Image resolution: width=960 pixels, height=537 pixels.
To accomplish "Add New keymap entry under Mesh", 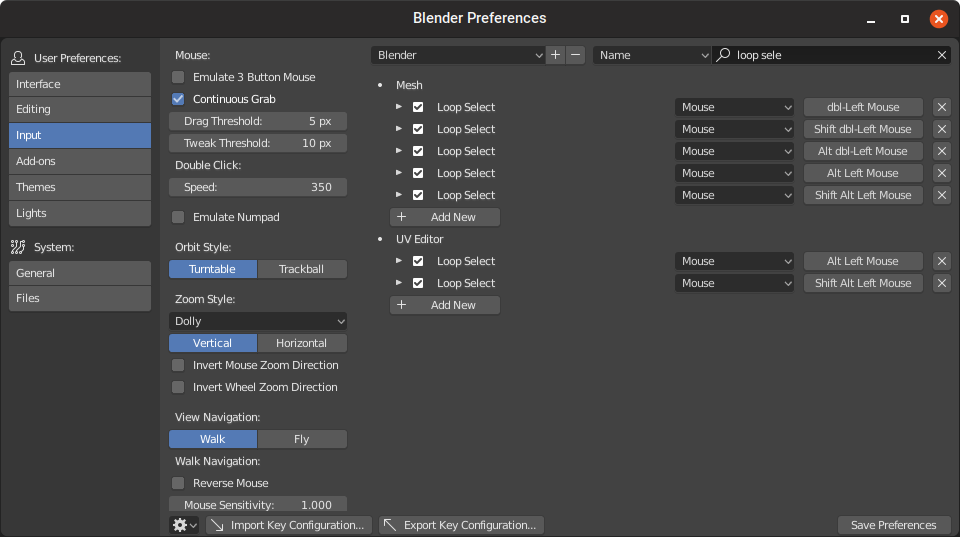I will (444, 217).
